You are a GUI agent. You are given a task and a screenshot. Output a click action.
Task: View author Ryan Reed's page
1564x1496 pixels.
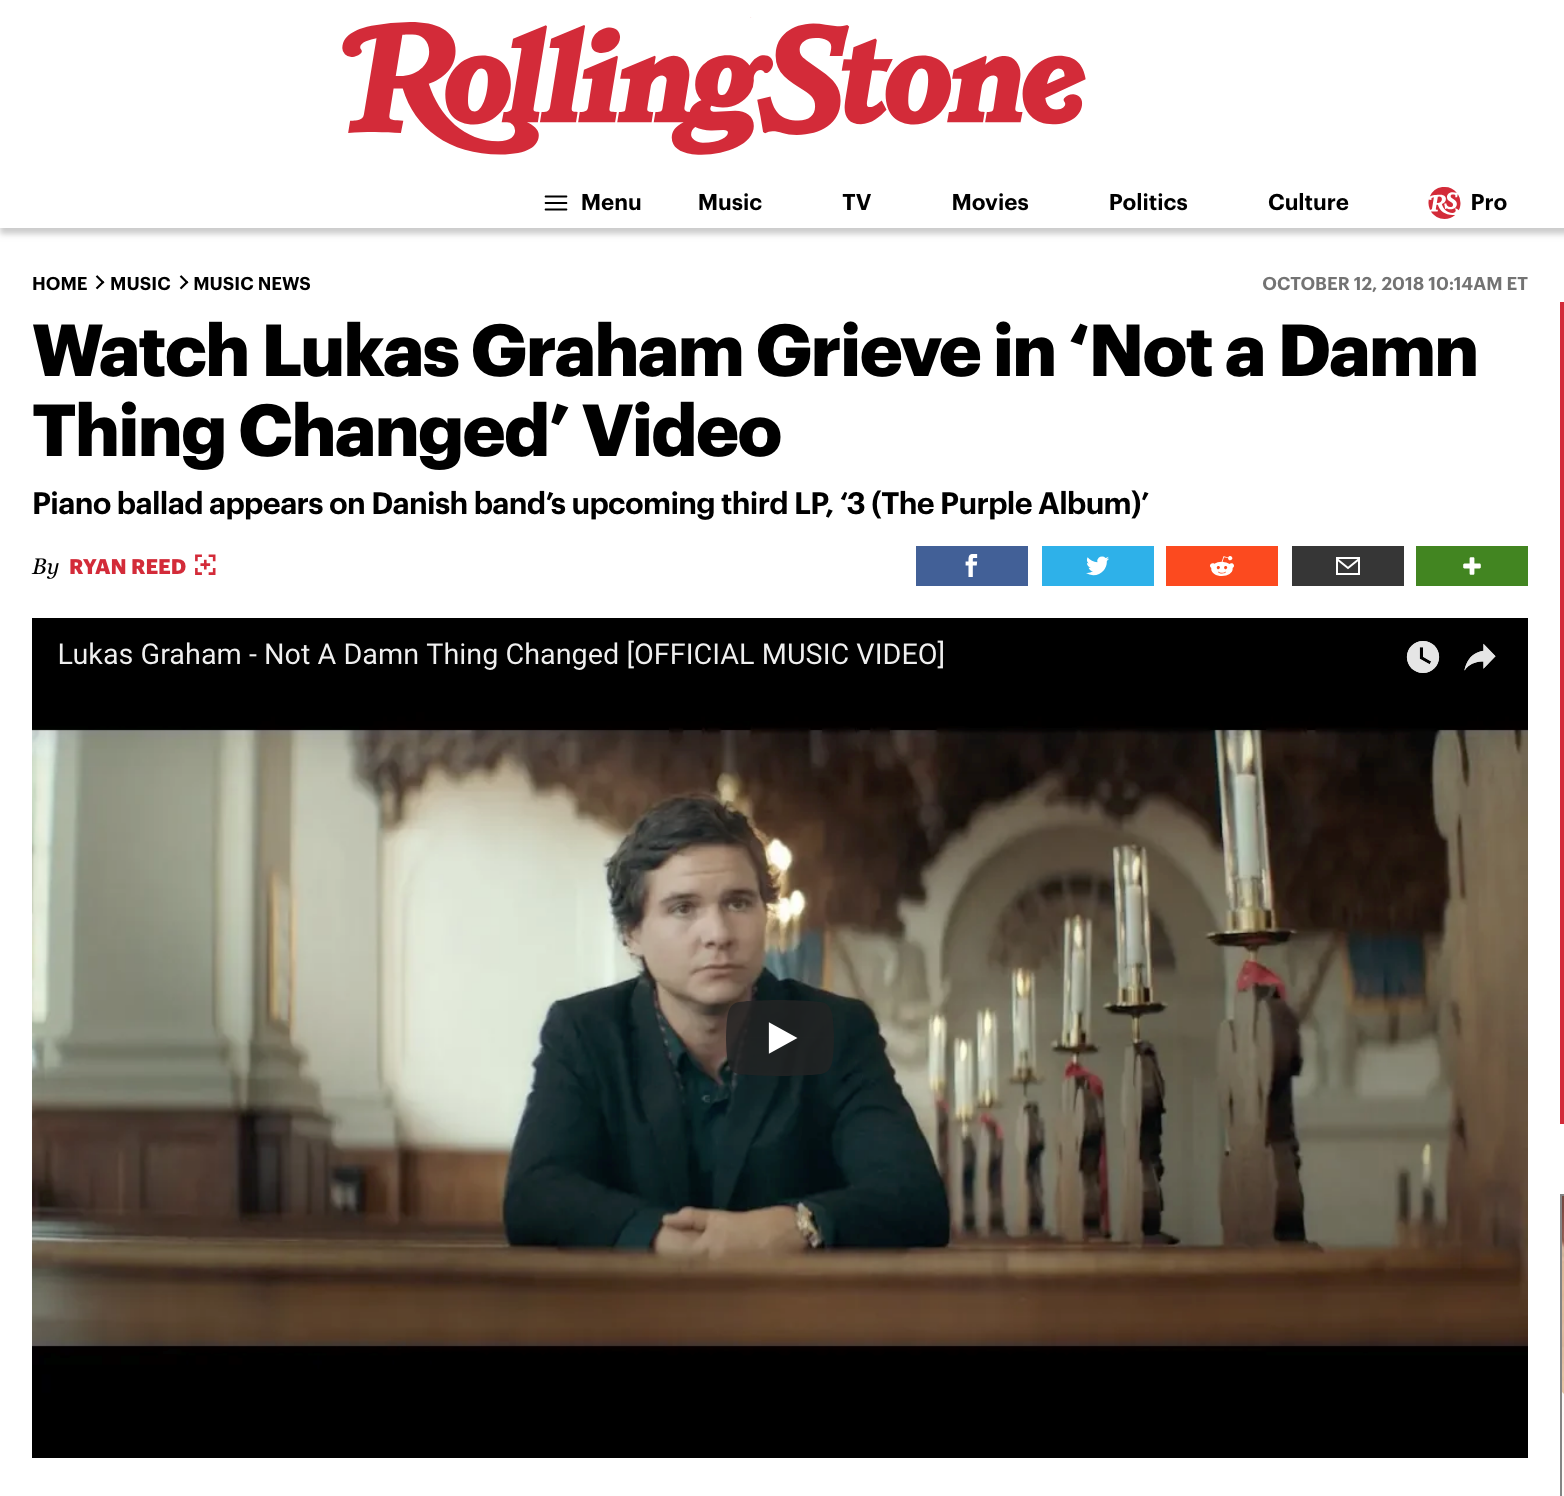pos(127,567)
